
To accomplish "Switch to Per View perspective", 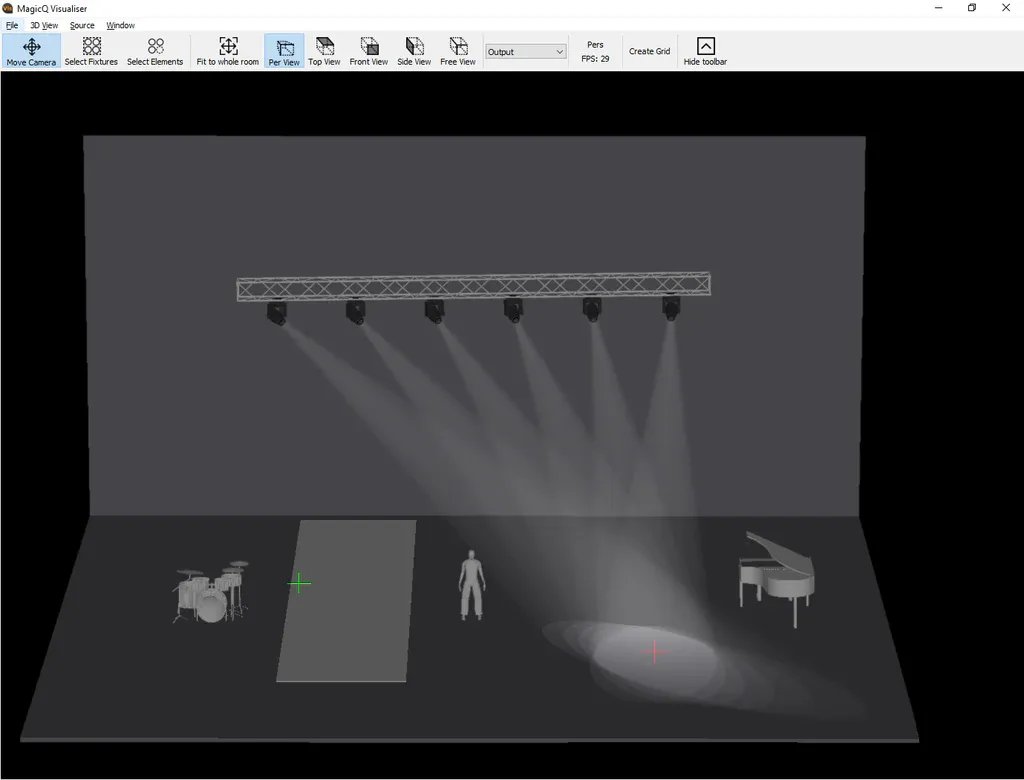I will tap(284, 51).
